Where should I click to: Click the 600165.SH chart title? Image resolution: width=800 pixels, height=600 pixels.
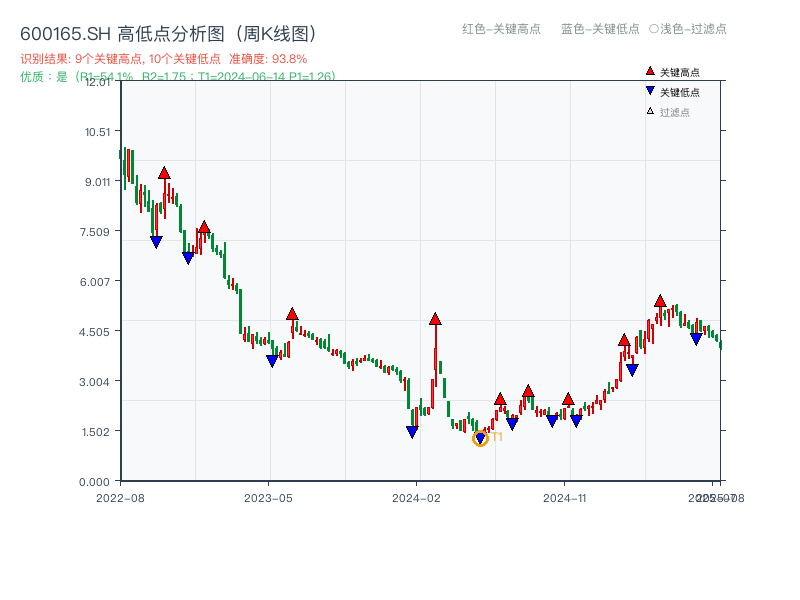click(168, 33)
